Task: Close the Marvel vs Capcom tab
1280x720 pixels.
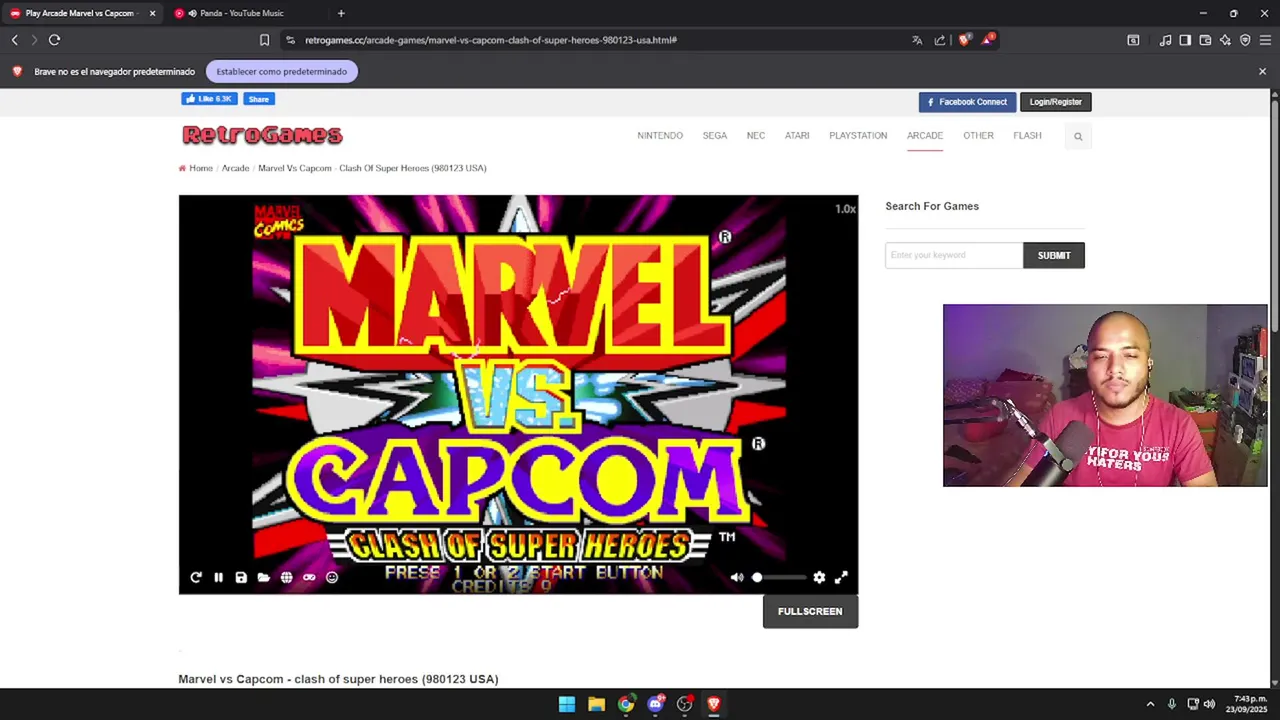Action: [x=152, y=13]
